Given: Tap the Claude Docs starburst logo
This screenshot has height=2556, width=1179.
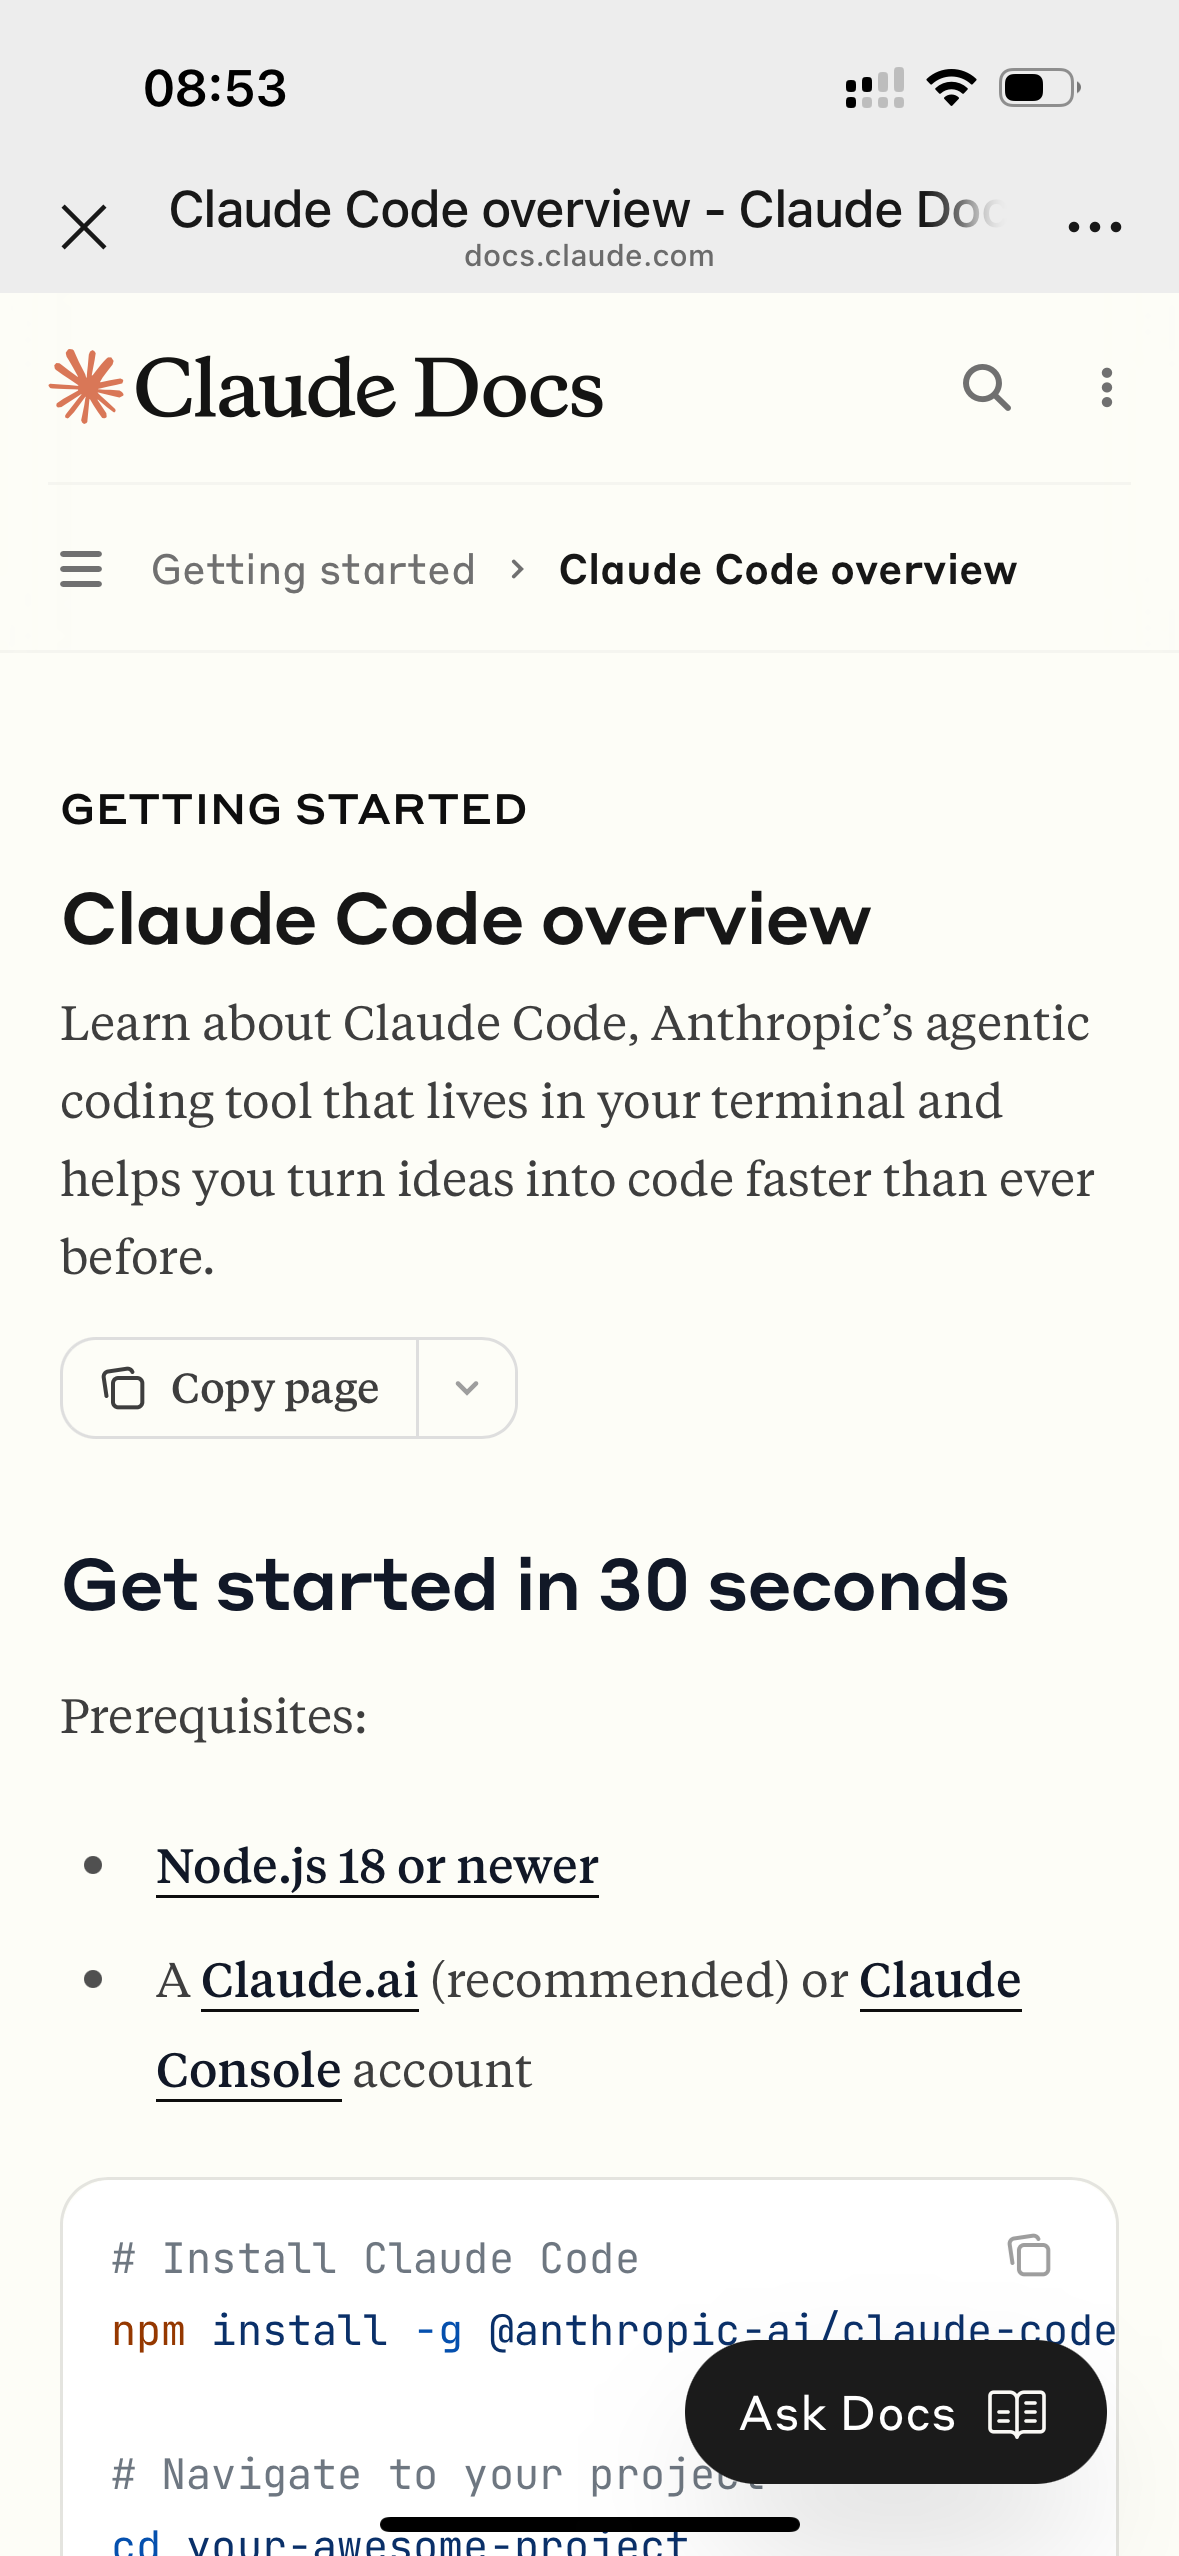Looking at the screenshot, I should [x=86, y=387].
